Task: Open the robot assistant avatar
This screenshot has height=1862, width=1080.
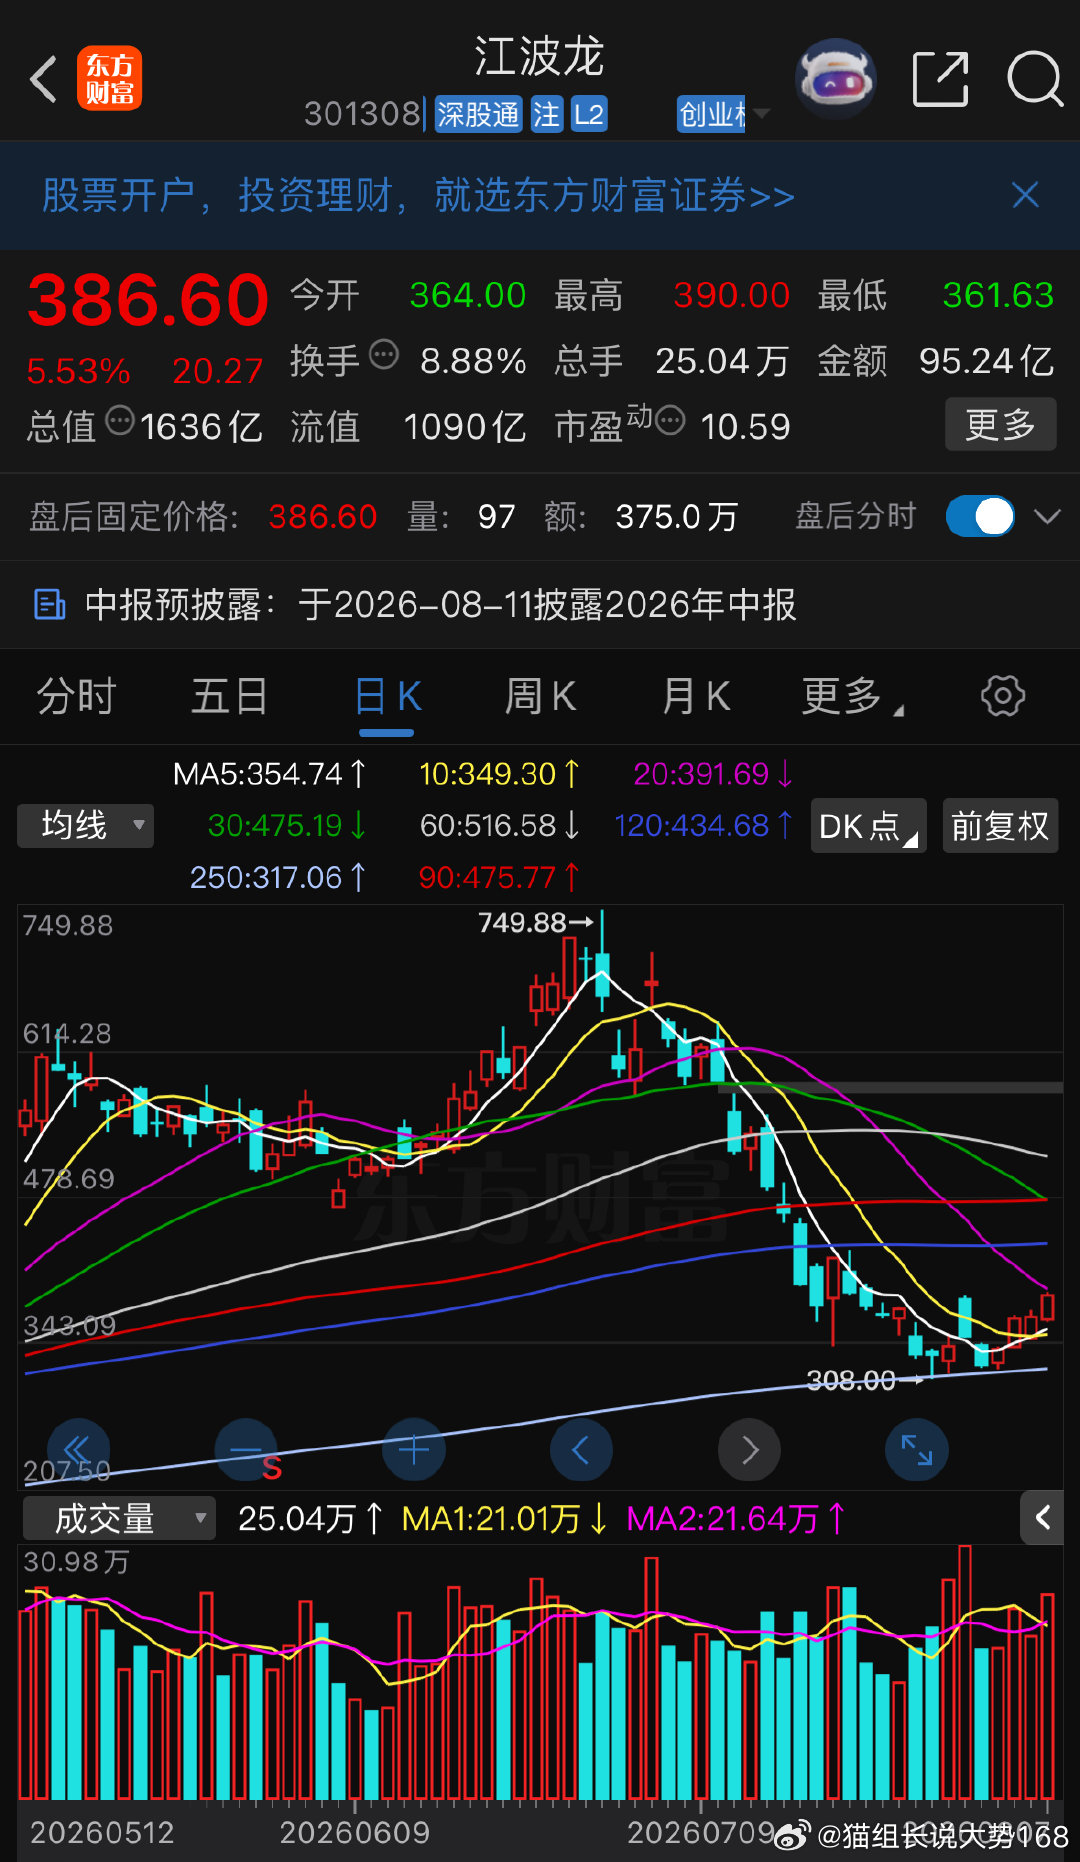Action: tap(835, 78)
